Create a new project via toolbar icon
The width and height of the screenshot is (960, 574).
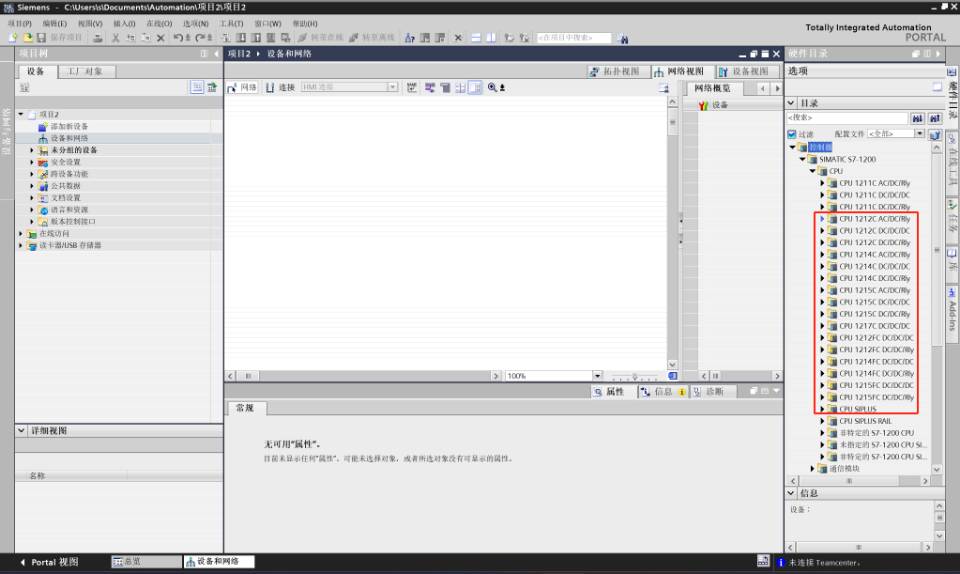[x=13, y=38]
